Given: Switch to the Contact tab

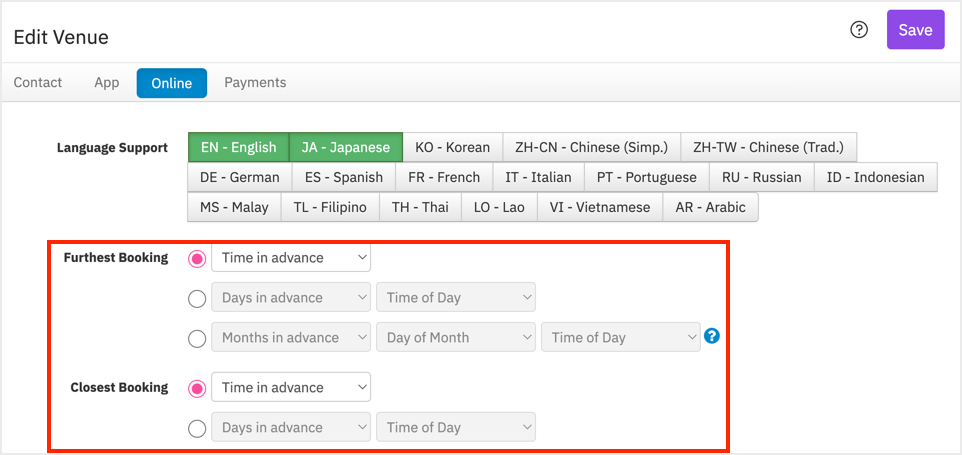Looking at the screenshot, I should click(38, 82).
